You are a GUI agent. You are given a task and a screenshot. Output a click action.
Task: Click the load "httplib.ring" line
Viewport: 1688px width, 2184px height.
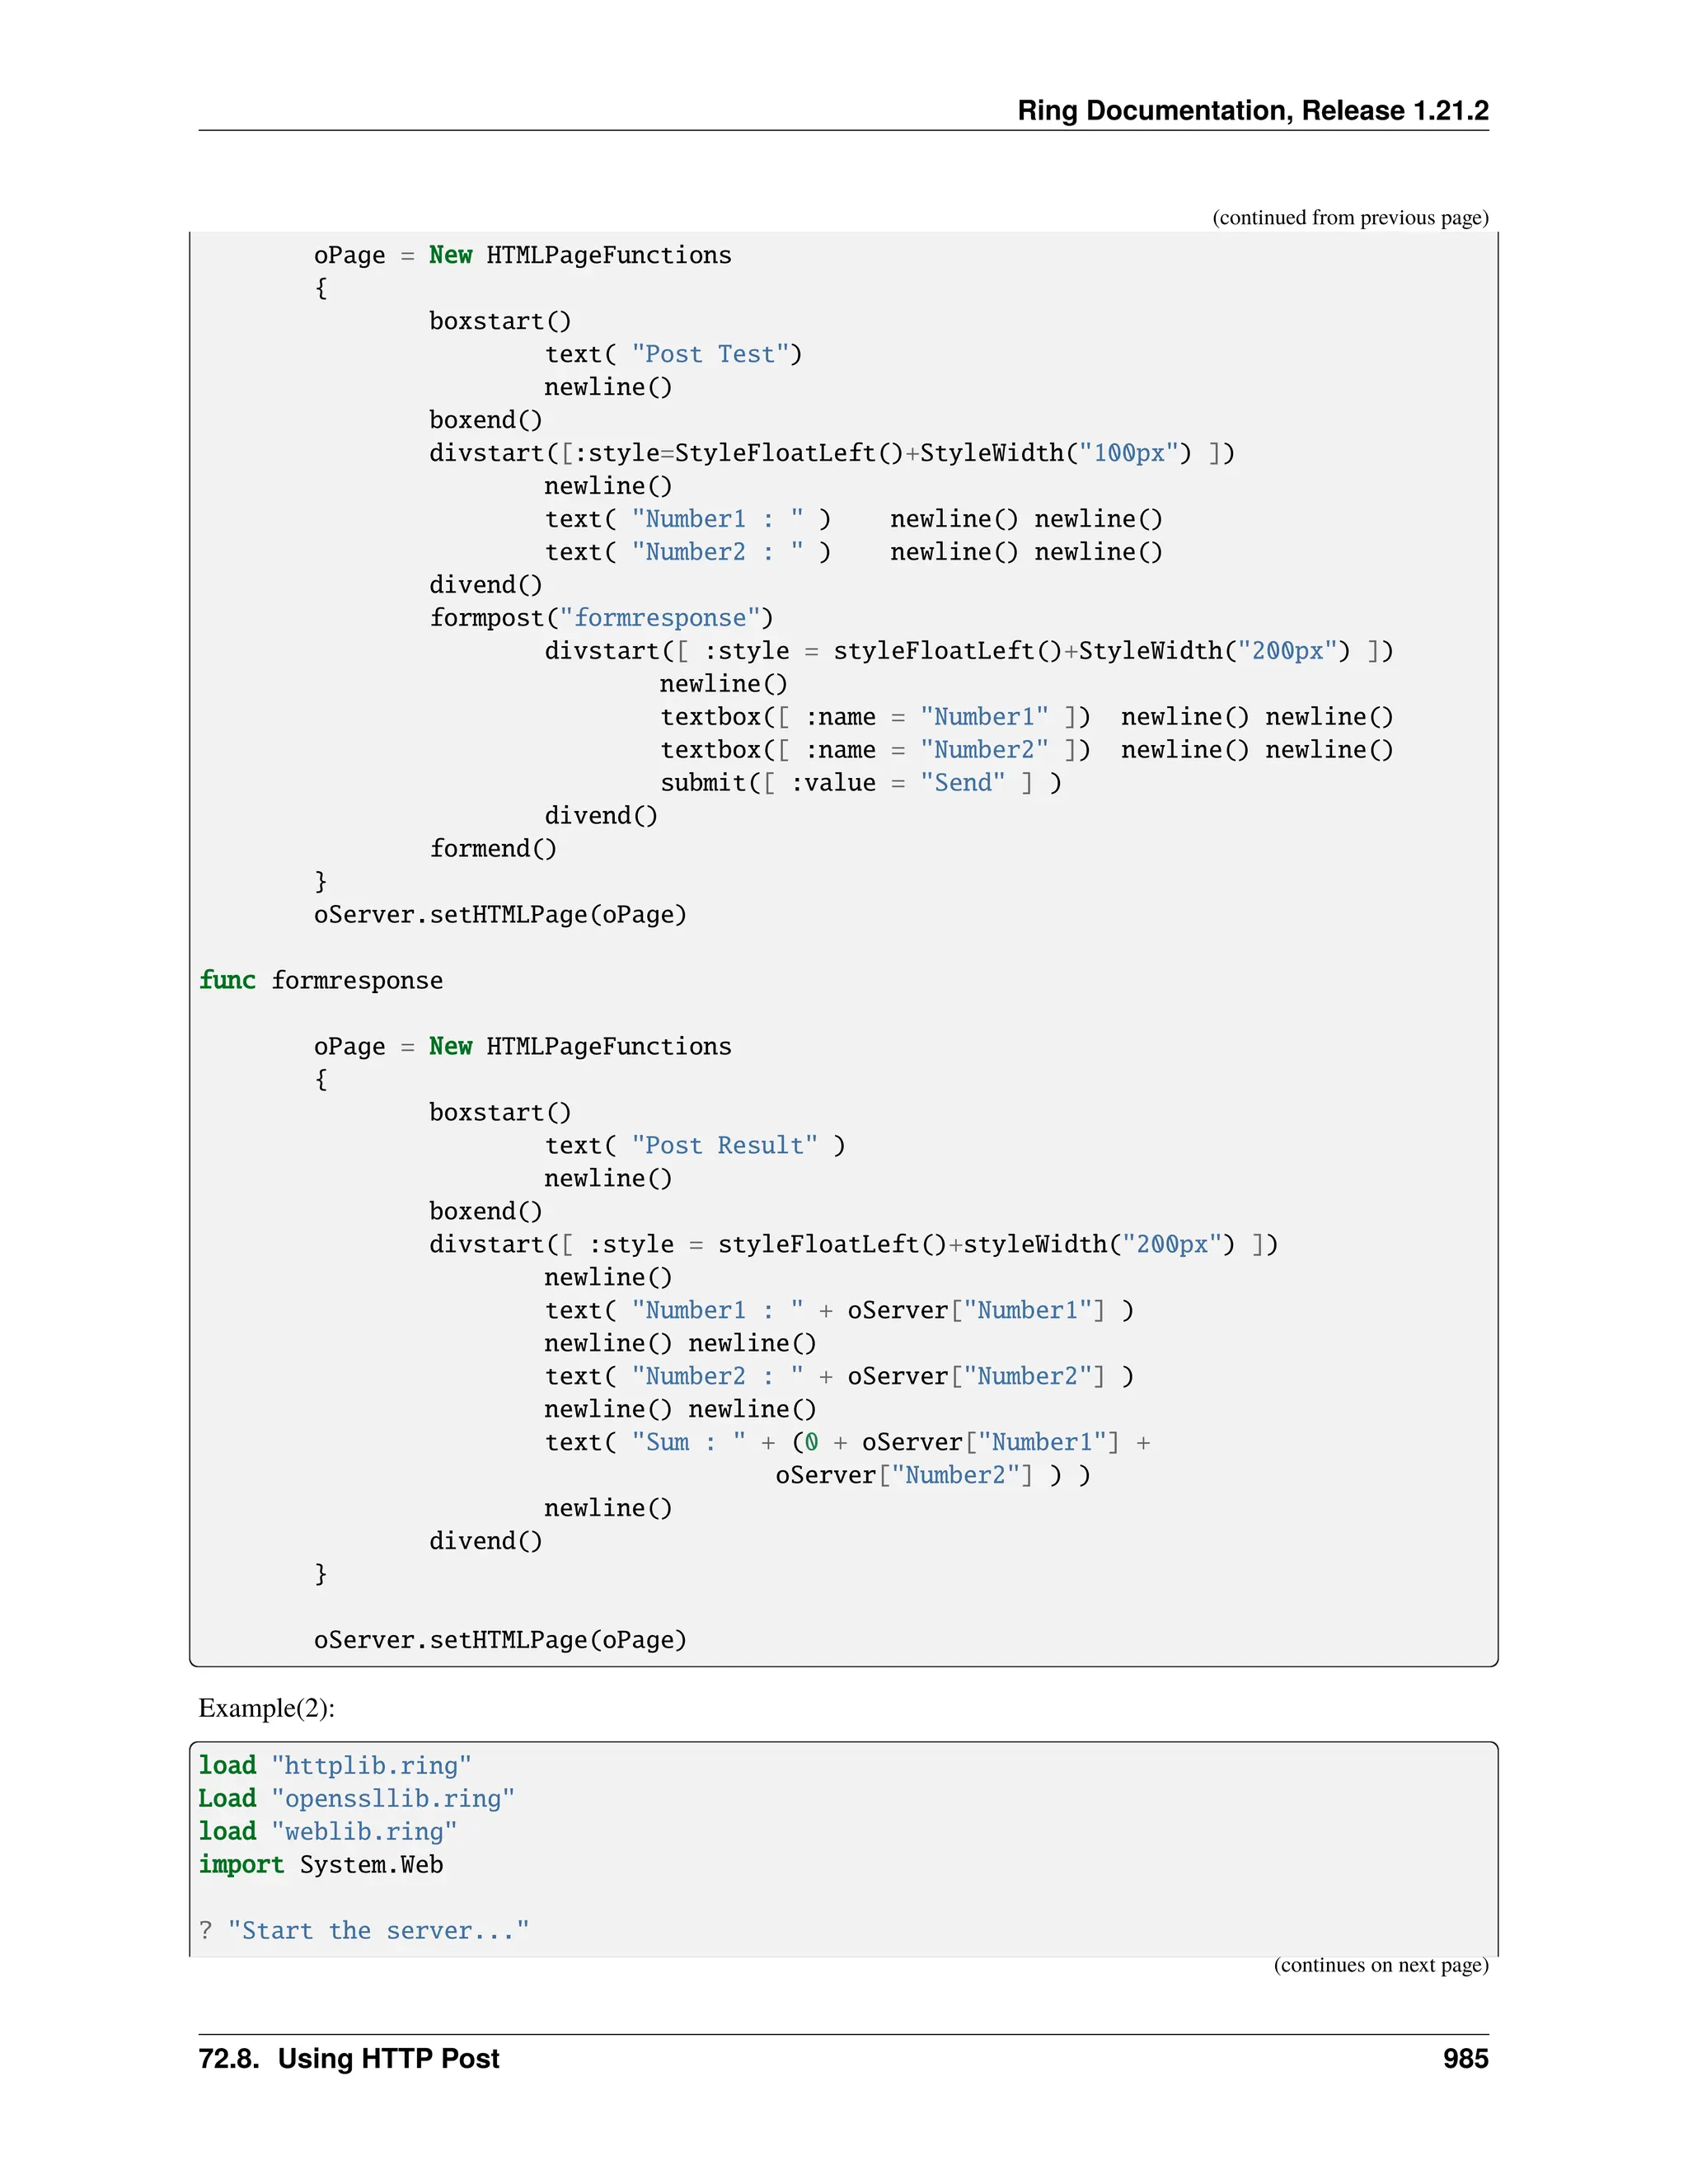(334, 1766)
